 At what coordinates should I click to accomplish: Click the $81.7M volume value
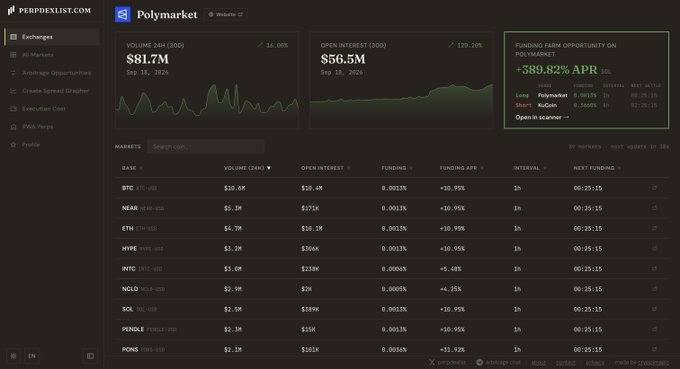point(147,59)
